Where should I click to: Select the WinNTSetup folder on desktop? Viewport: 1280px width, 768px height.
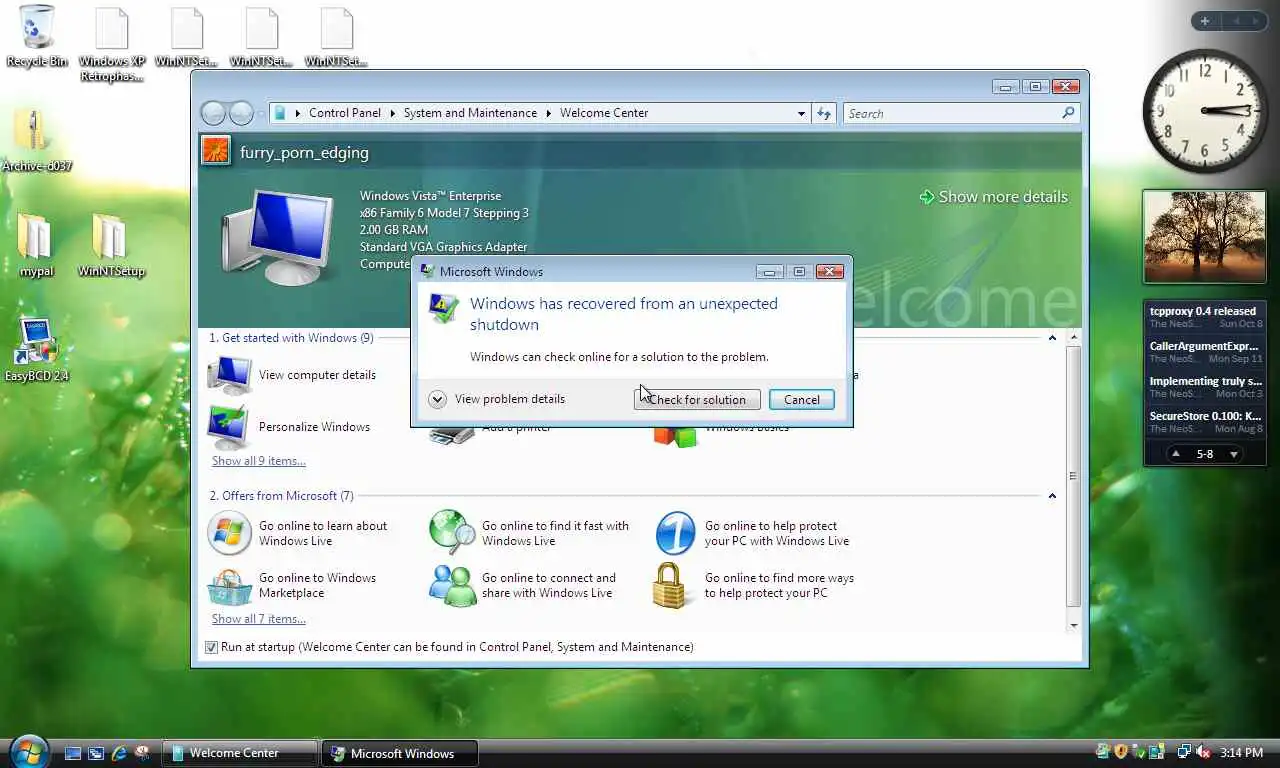pos(111,244)
